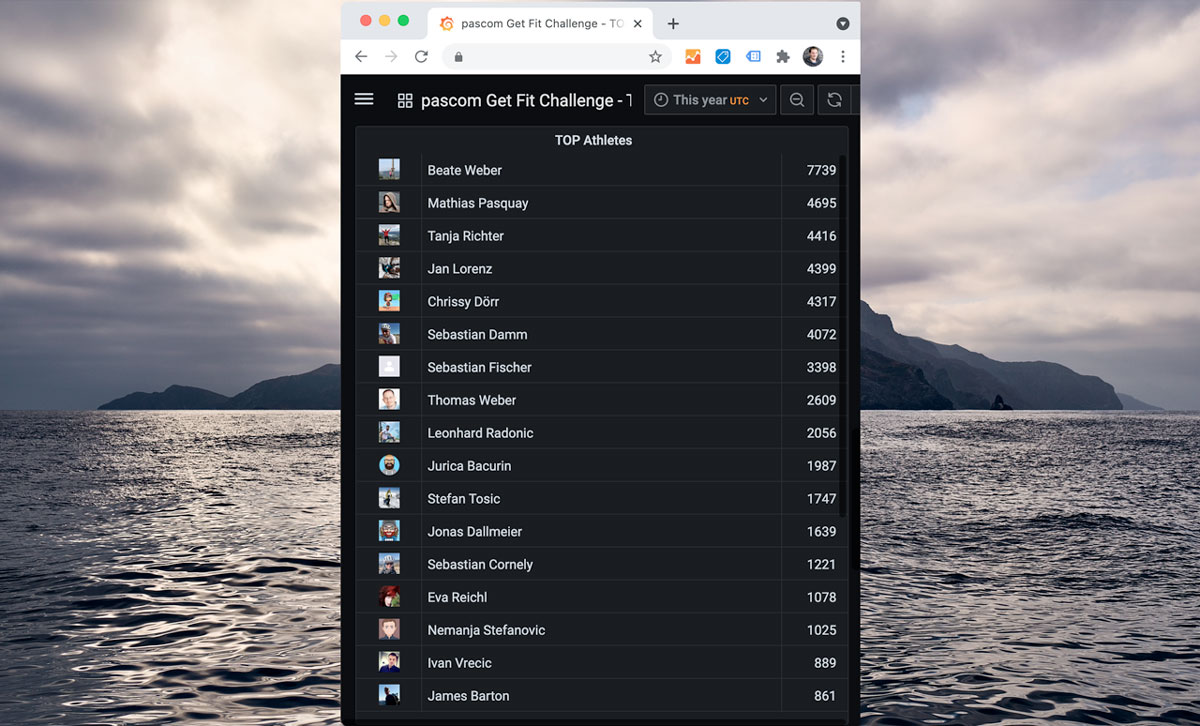The width and height of the screenshot is (1200, 726).
Task: Click the blue window extension icon
Action: (753, 57)
